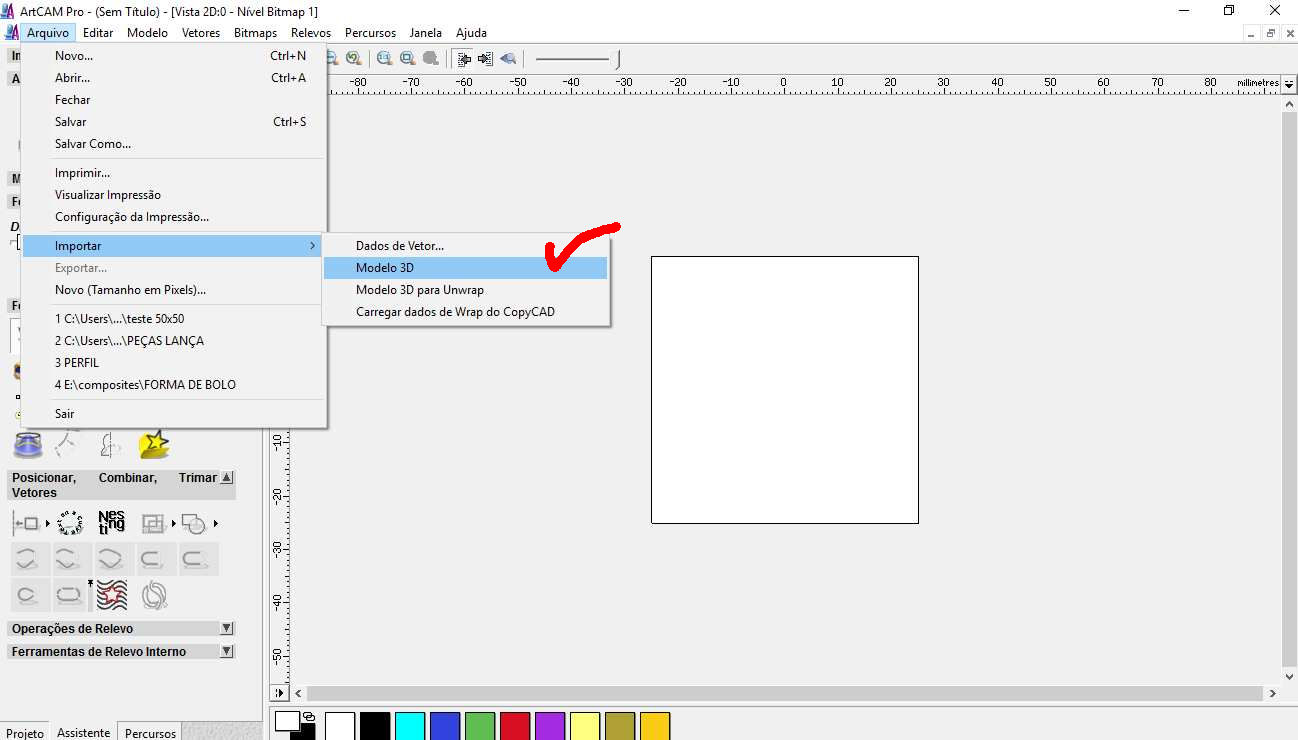Screen dimensions: 1298x740
Task: Expand the Operações de Relevo section
Action: pos(227,629)
